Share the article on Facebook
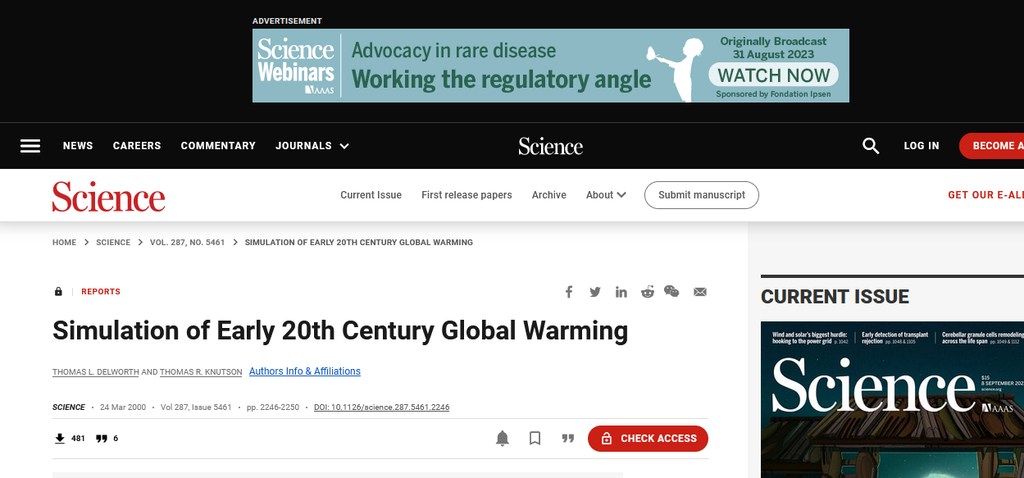 (x=569, y=292)
